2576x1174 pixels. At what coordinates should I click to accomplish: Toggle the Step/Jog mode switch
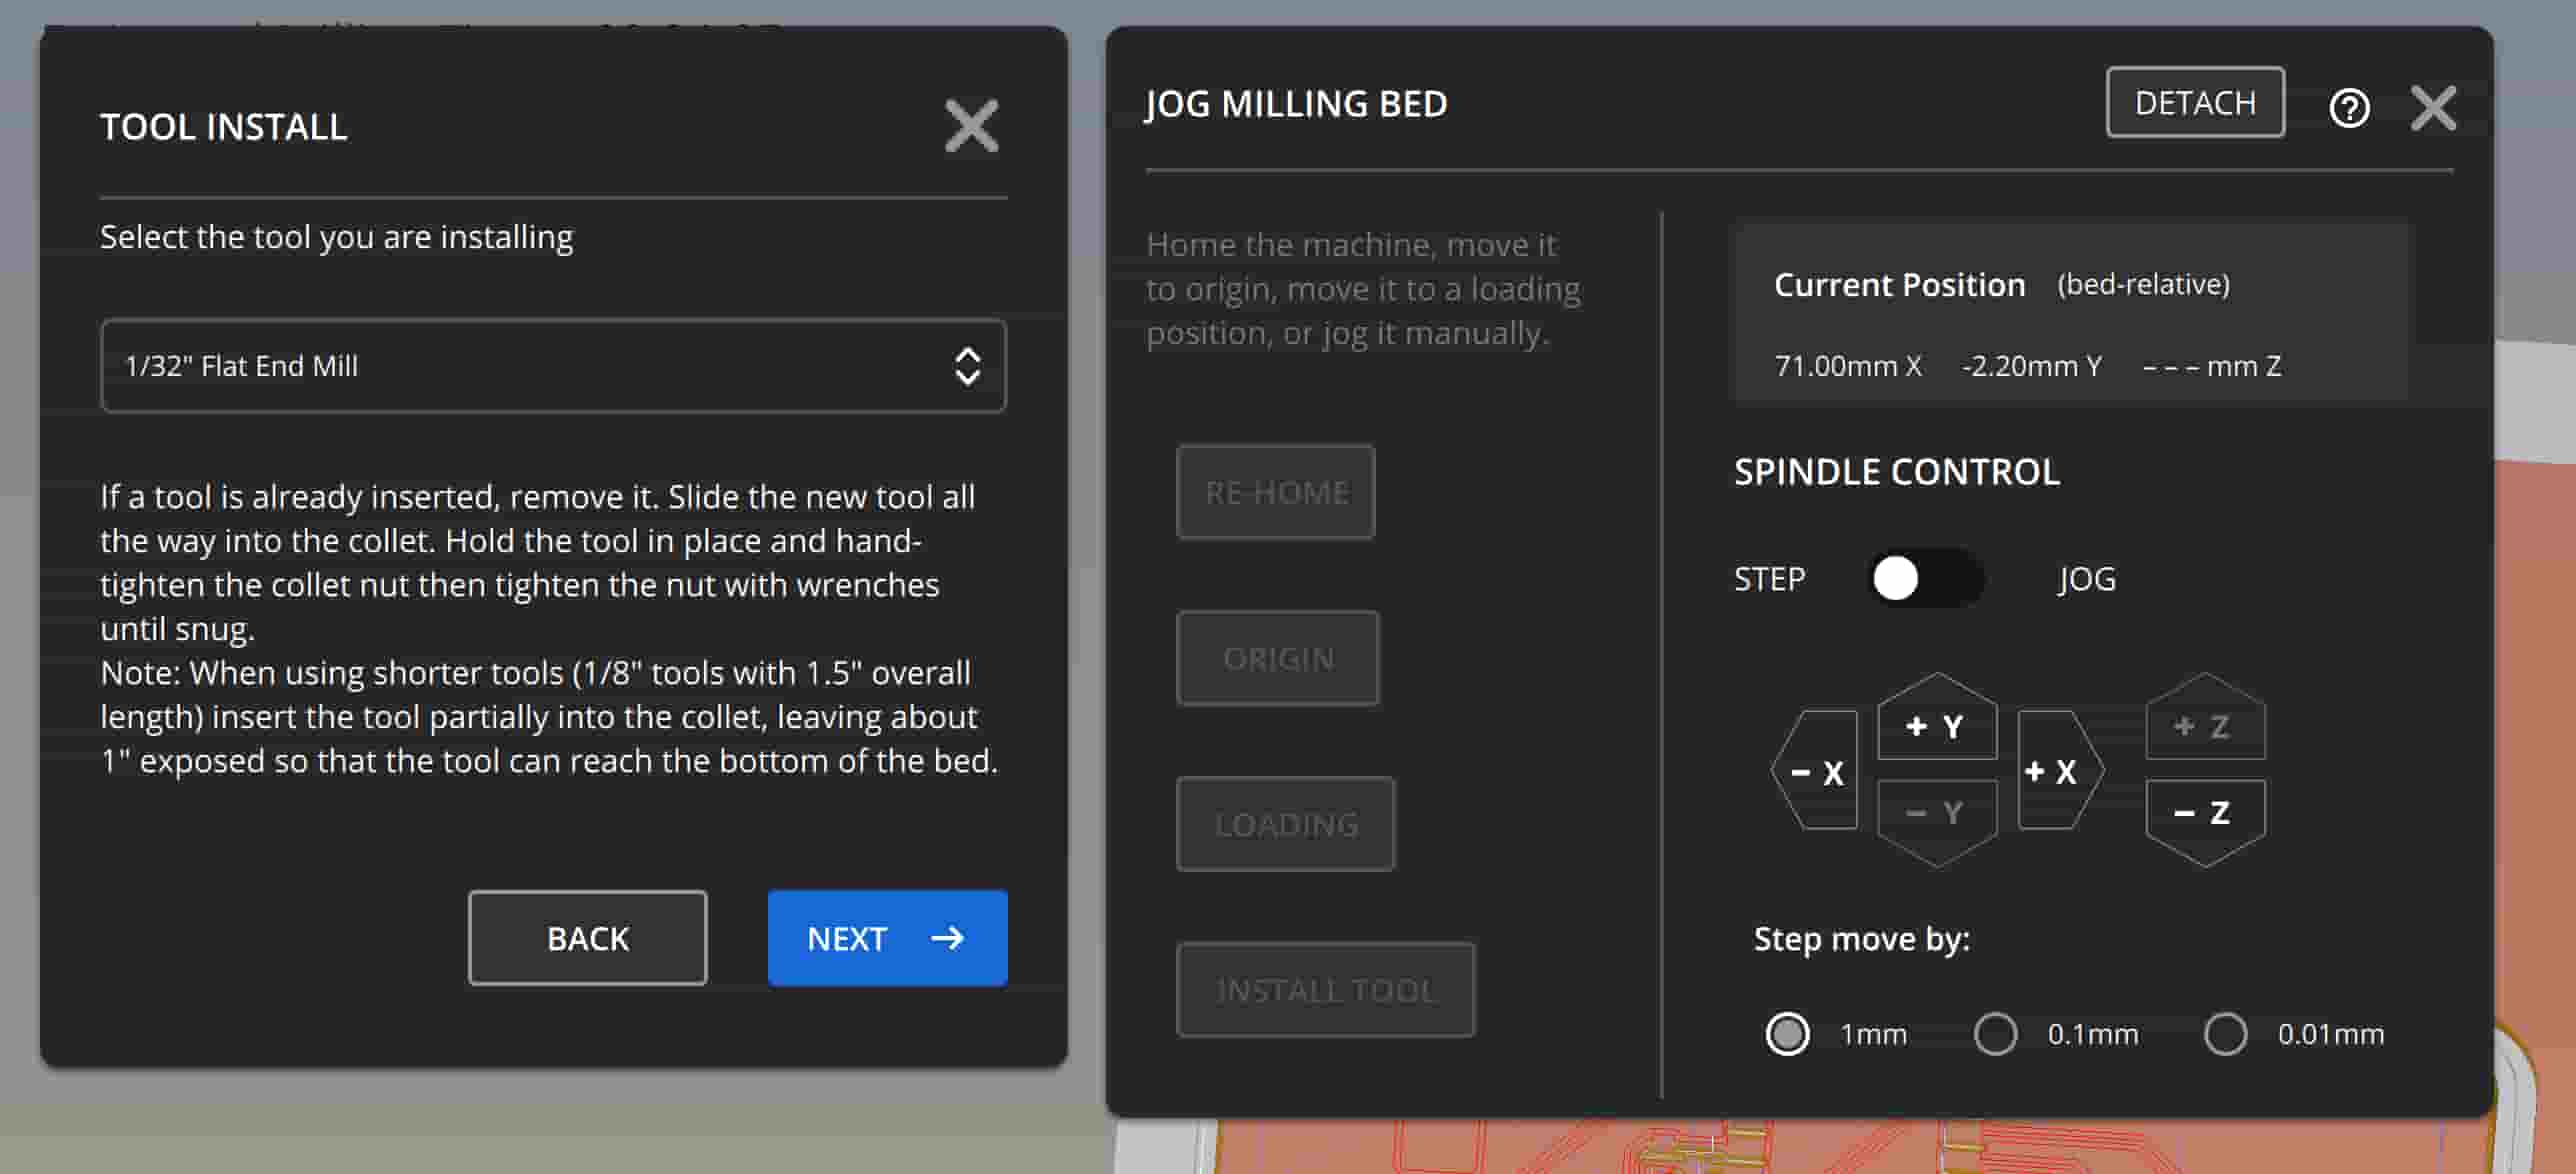(x=1924, y=578)
